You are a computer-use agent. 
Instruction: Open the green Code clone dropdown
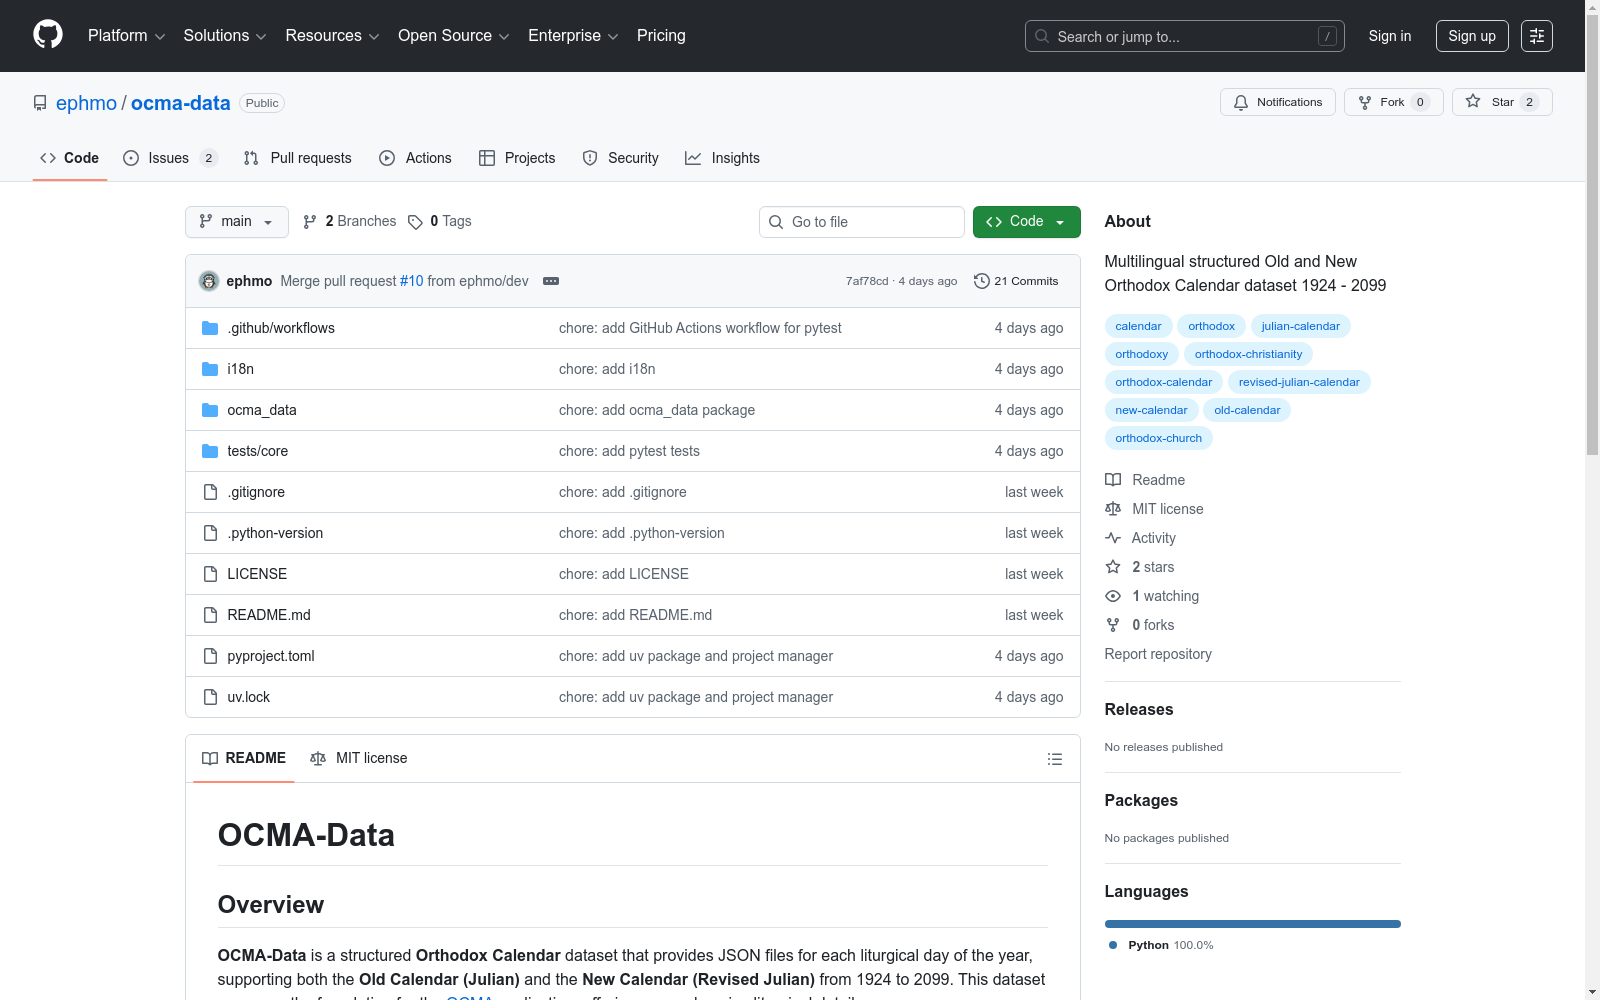pyautogui.click(x=1027, y=222)
